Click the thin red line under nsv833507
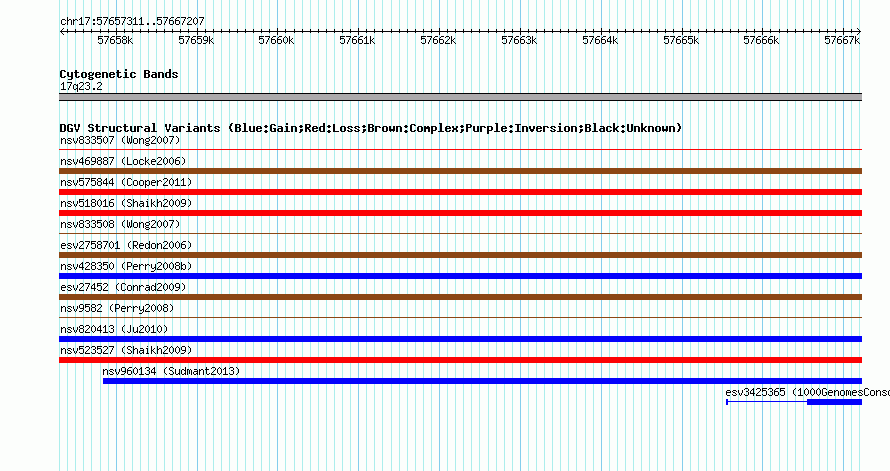 (x=460, y=149)
